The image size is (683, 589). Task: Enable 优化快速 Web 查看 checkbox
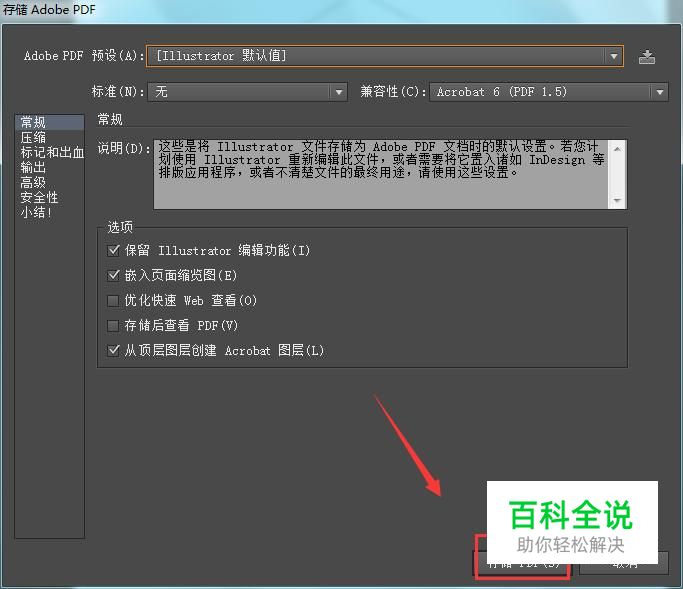click(113, 301)
